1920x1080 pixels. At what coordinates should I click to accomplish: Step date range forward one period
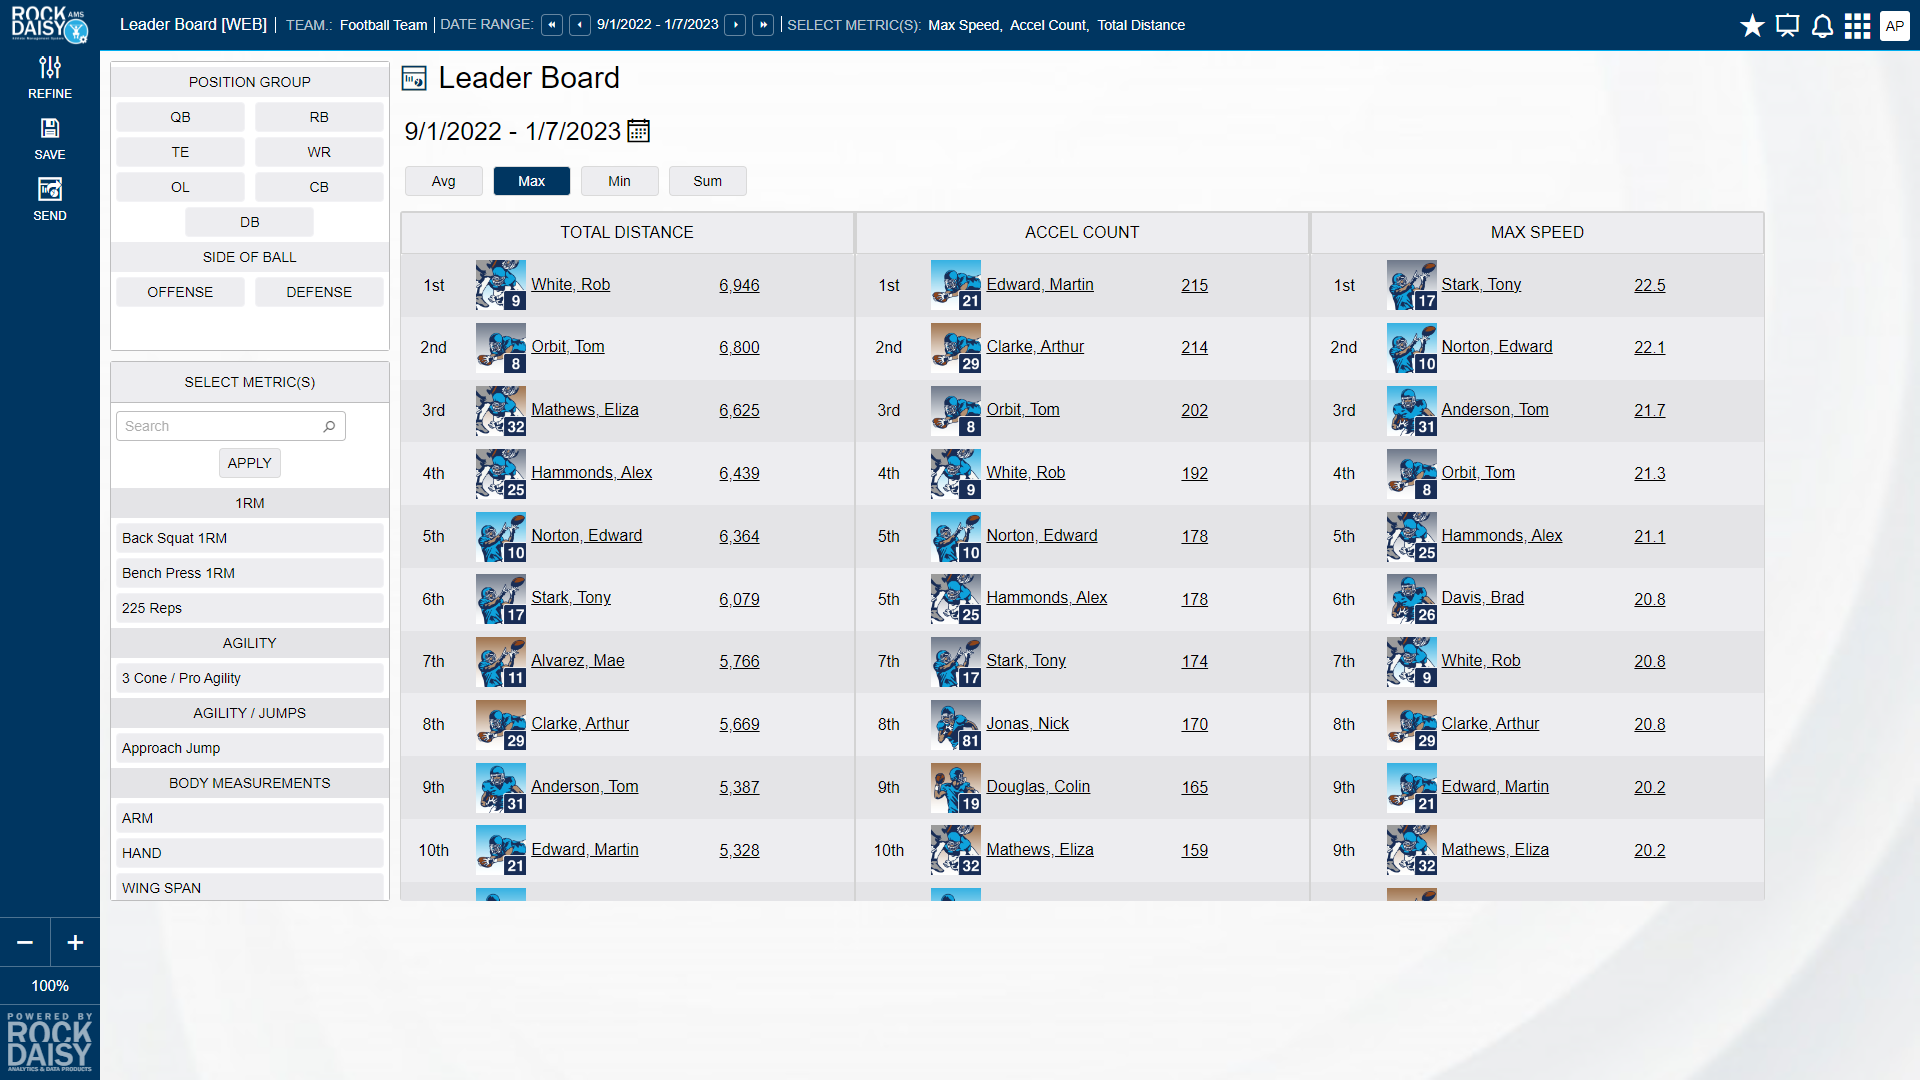click(x=735, y=25)
